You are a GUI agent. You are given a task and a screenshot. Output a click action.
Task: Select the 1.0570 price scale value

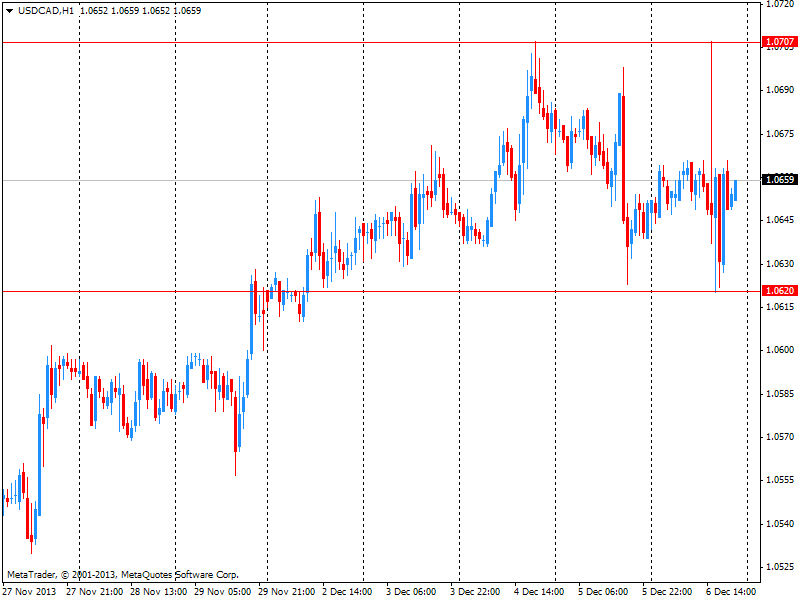780,437
